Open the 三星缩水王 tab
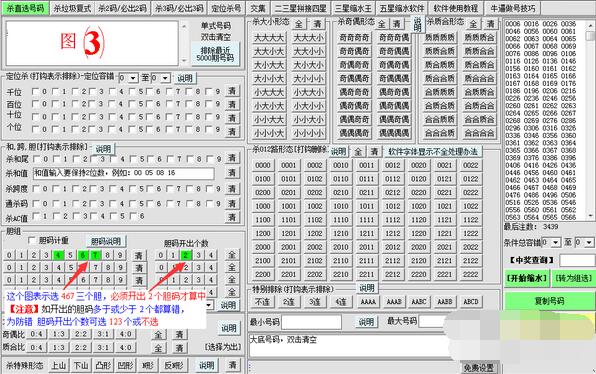This screenshot has width=596, height=374. pyautogui.click(x=353, y=8)
